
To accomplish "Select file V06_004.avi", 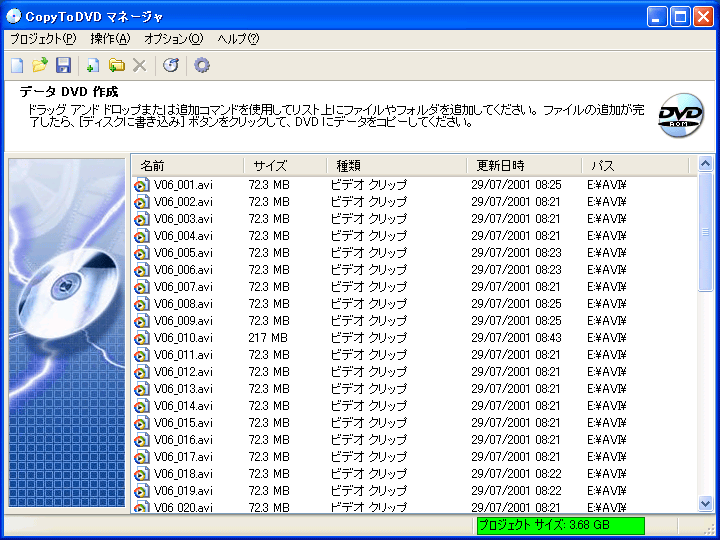I will (183, 236).
